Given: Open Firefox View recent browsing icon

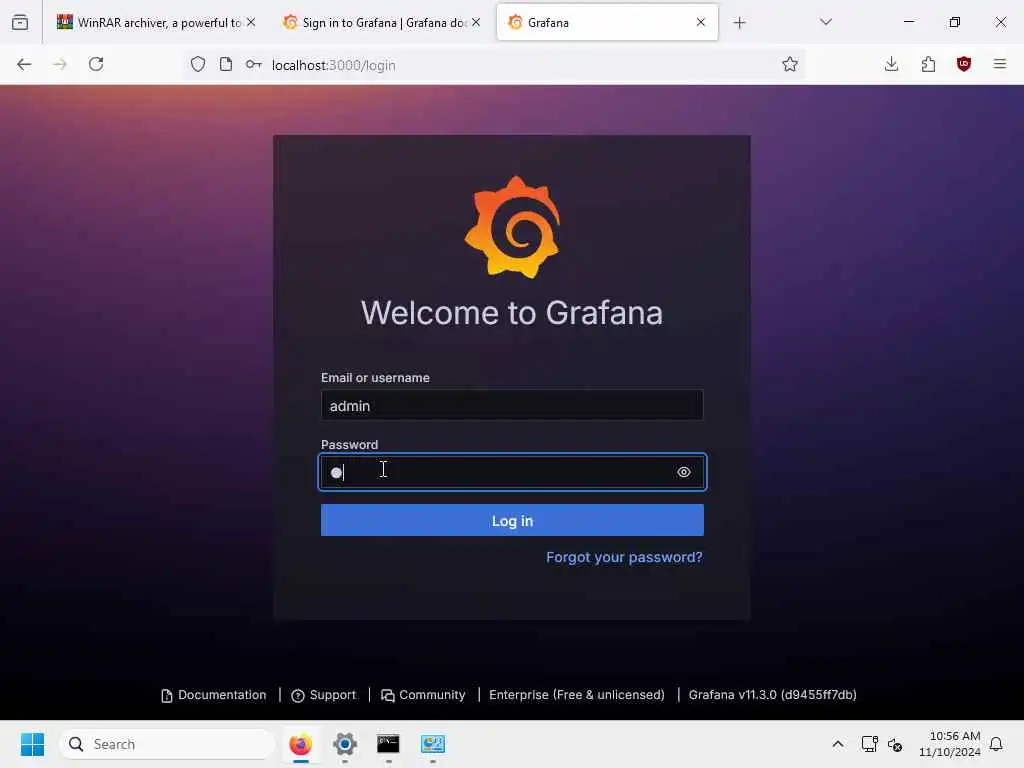Looking at the screenshot, I should (20, 23).
